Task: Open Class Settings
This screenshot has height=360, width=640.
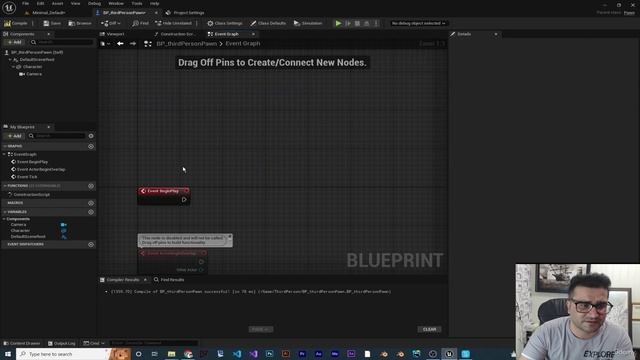Action: pyautogui.click(x=225, y=23)
